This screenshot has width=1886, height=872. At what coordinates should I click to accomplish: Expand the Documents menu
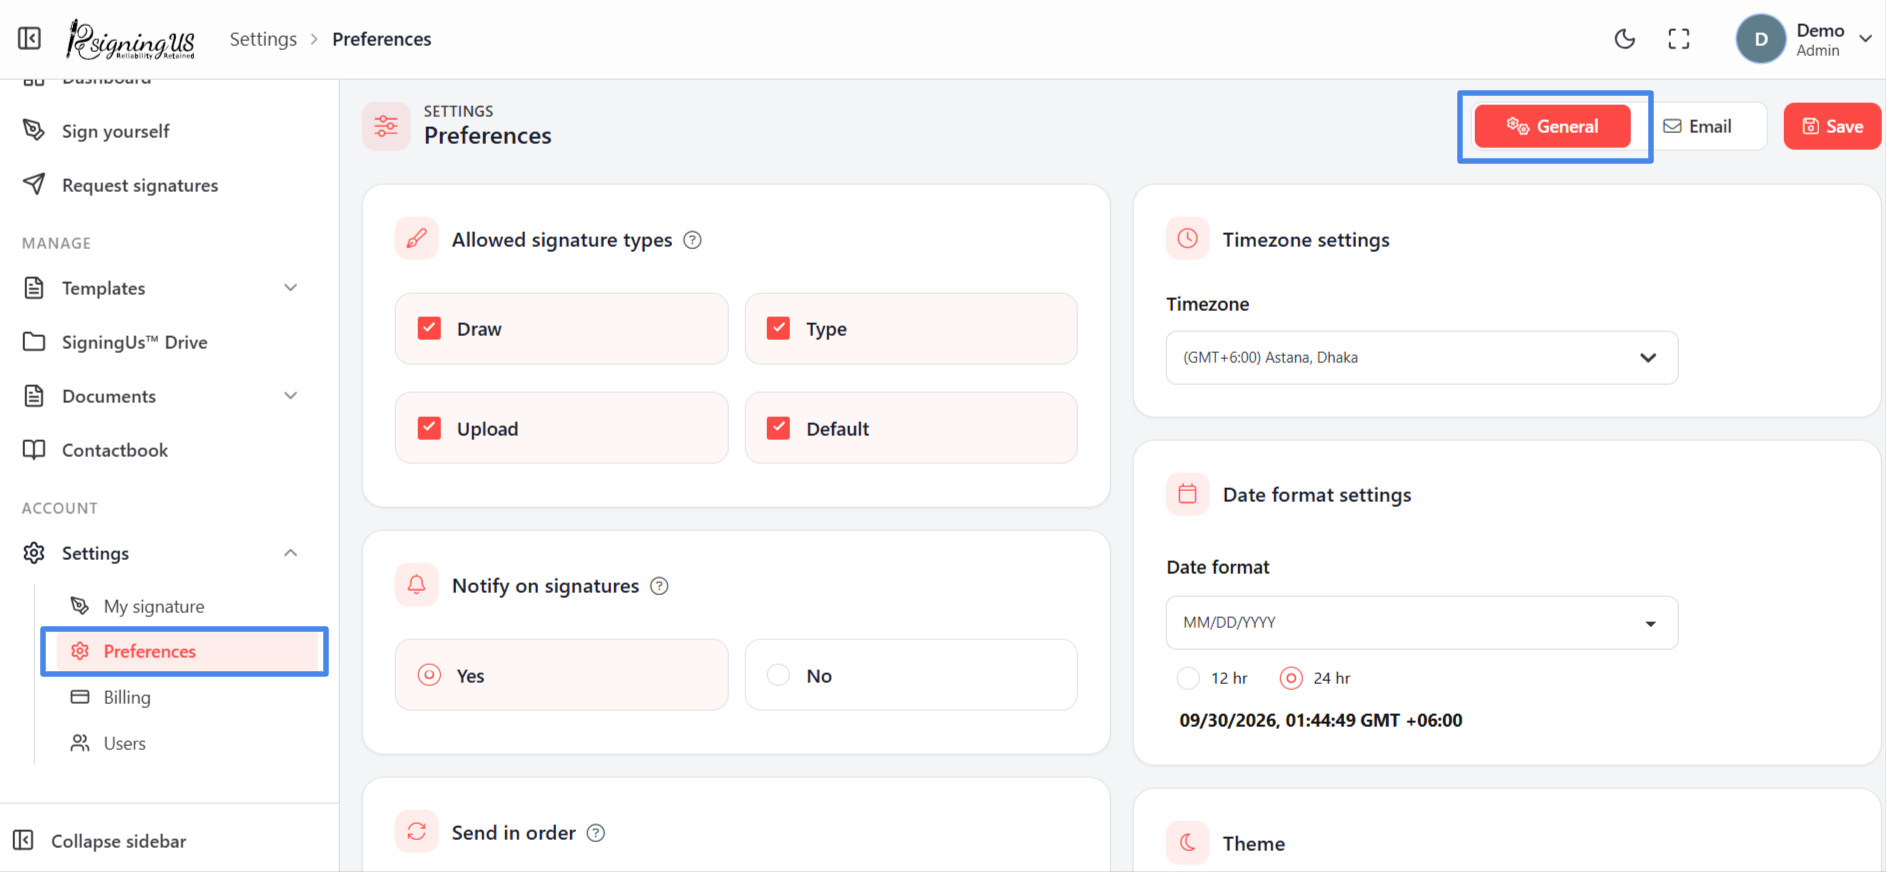click(x=161, y=396)
